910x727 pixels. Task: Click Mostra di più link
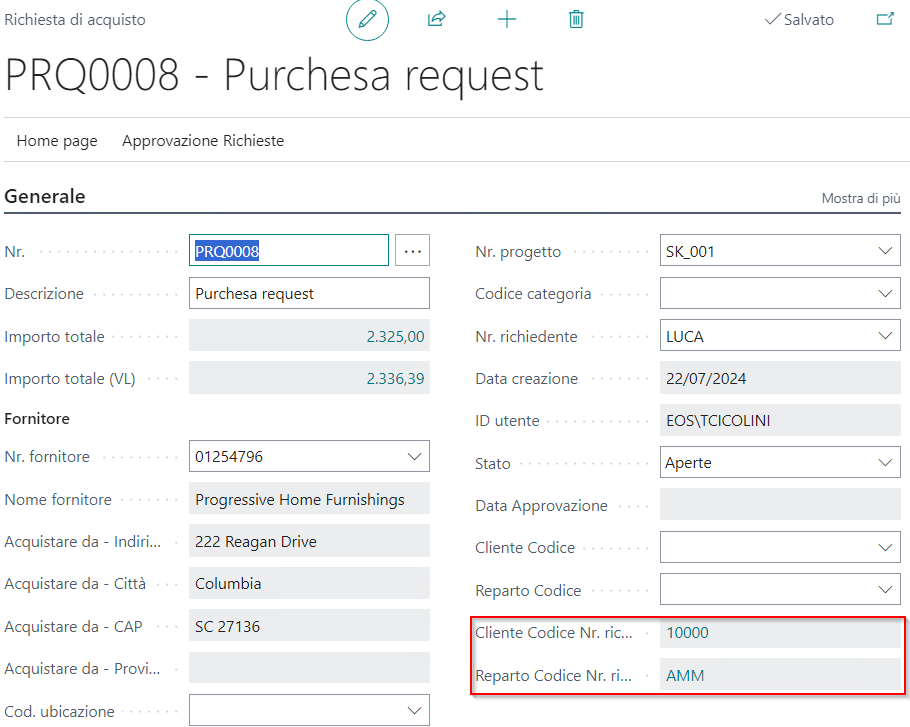point(861,198)
